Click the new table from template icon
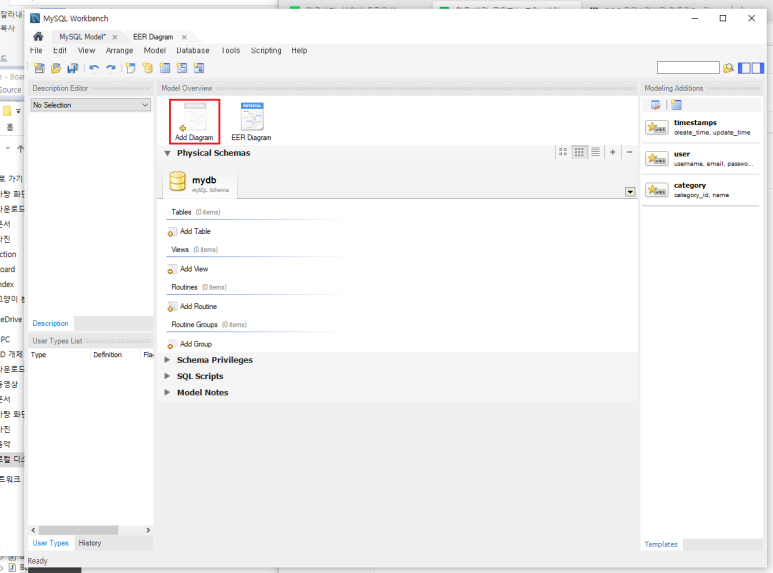773x573 pixels. [x=676, y=105]
